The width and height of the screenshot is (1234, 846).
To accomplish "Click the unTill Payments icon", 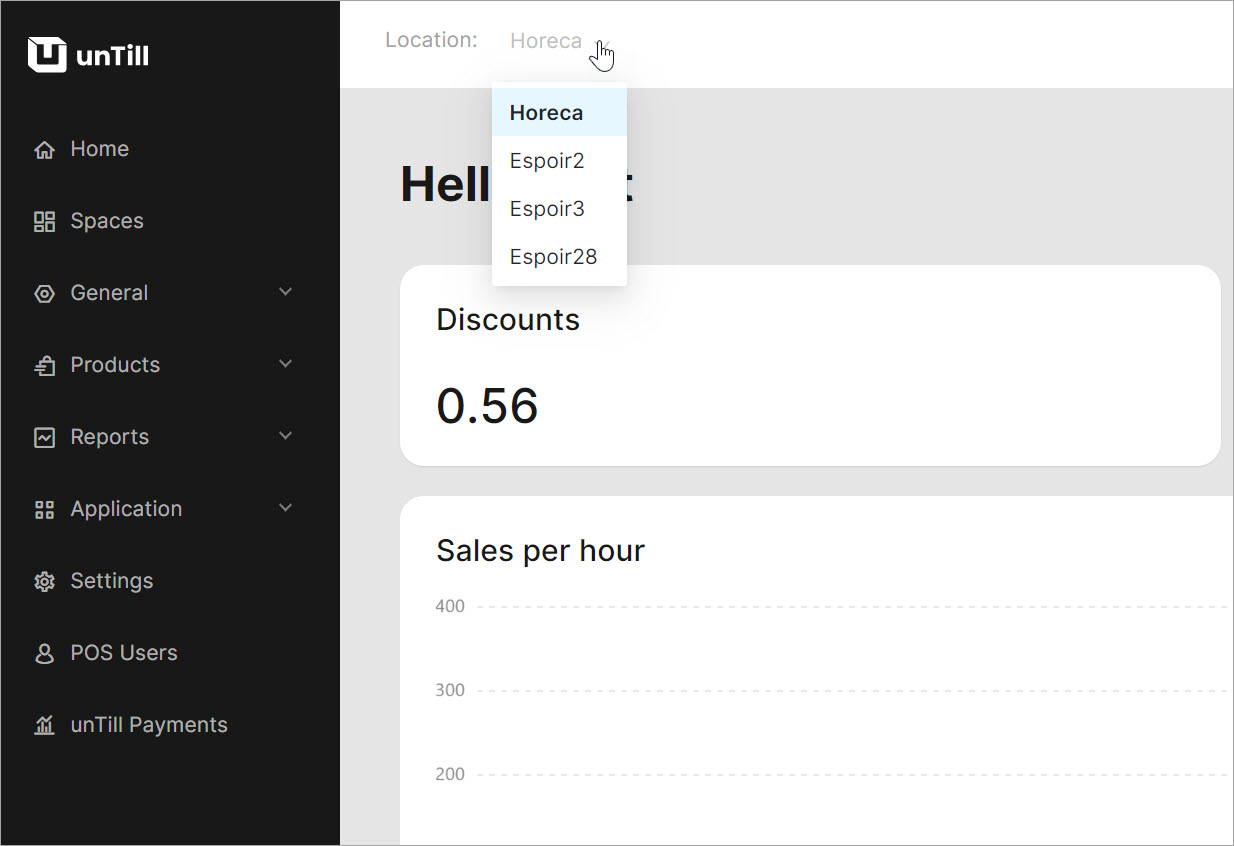I will click(44, 726).
